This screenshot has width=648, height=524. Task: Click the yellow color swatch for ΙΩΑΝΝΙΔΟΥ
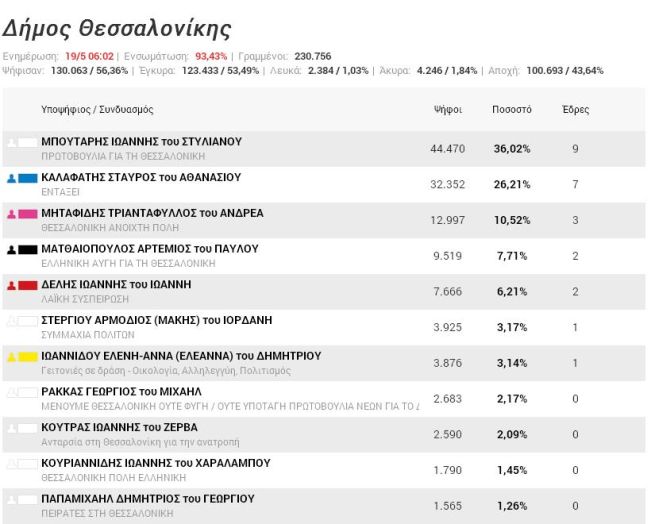coord(28,357)
